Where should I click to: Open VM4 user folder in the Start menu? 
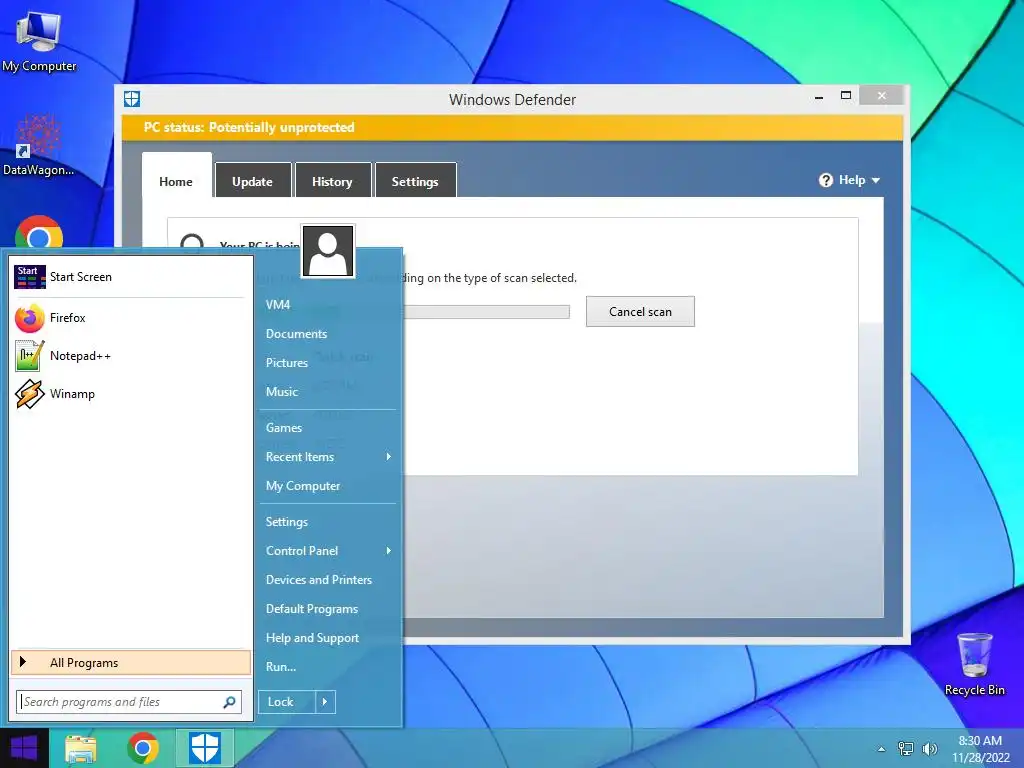(328, 305)
